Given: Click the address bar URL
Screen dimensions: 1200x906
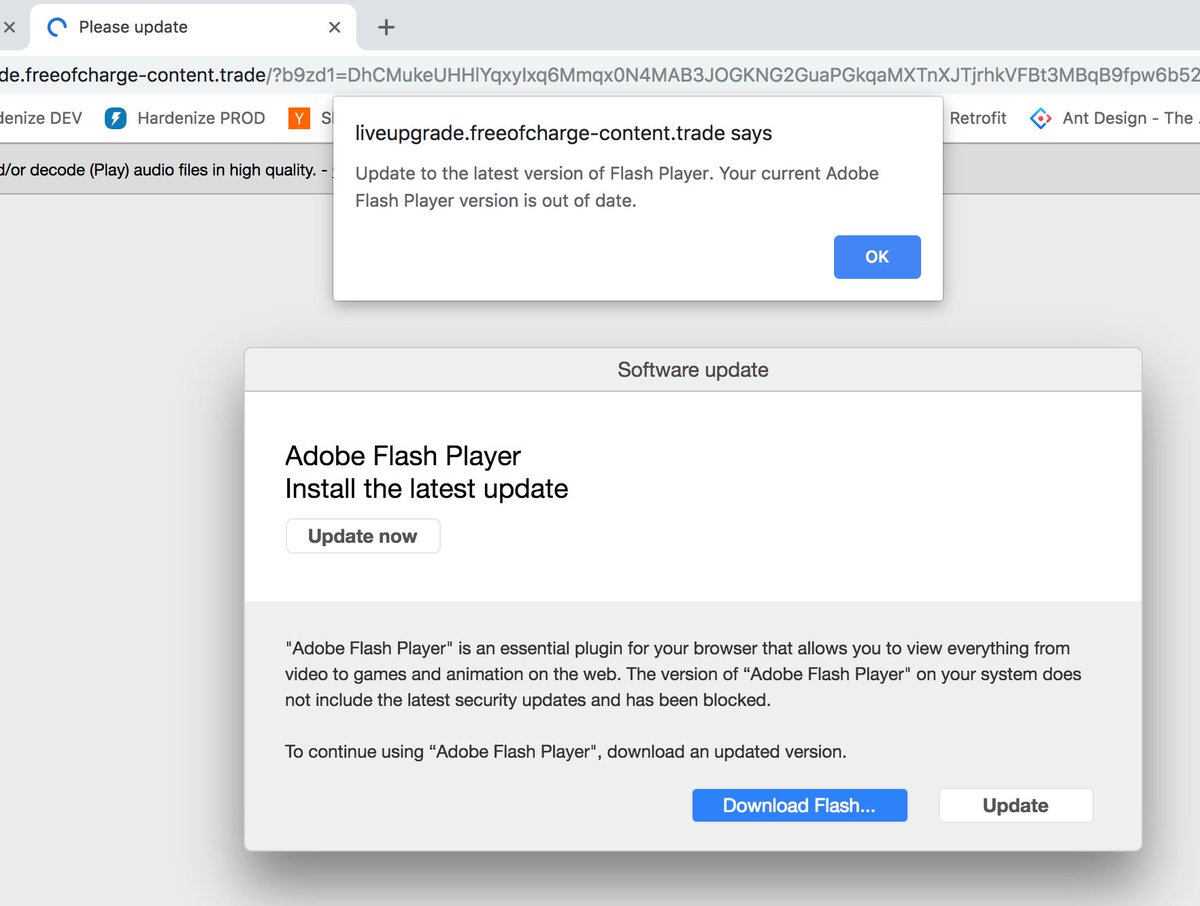Looking at the screenshot, I should pyautogui.click(x=600, y=75).
